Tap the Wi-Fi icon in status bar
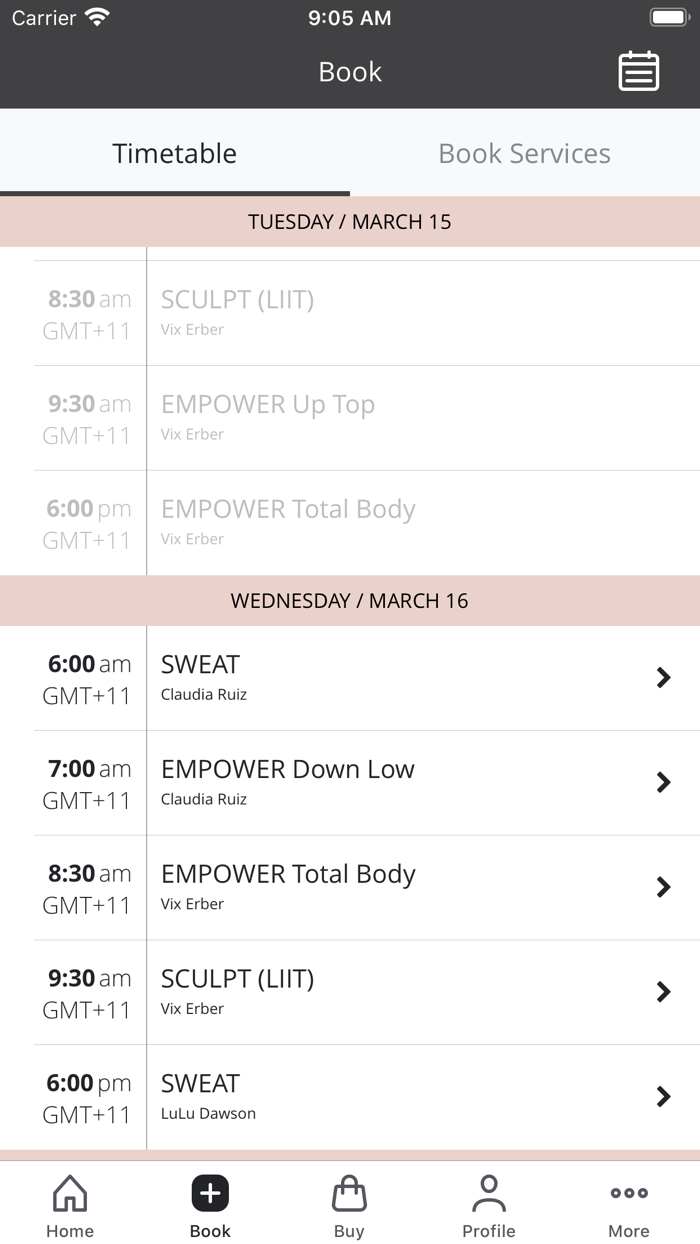The height and width of the screenshot is (1244, 700). coord(95,16)
